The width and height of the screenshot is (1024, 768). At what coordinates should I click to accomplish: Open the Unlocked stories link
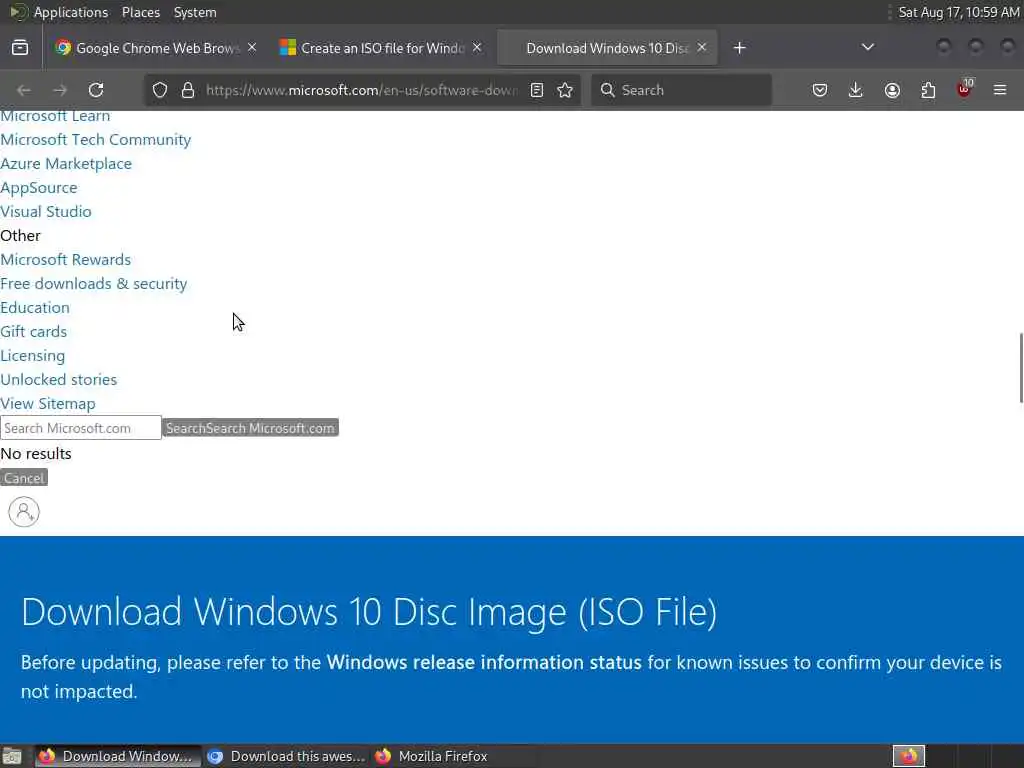pos(59,380)
